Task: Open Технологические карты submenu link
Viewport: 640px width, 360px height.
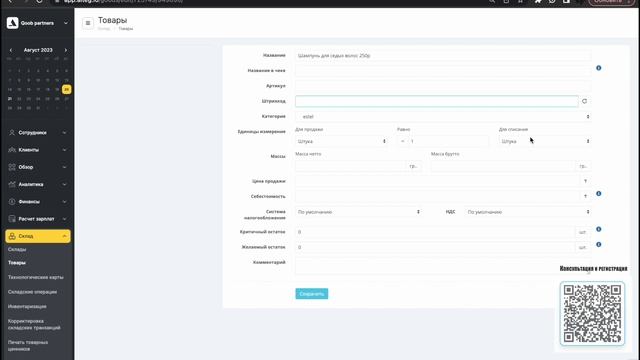Action: coord(36,277)
